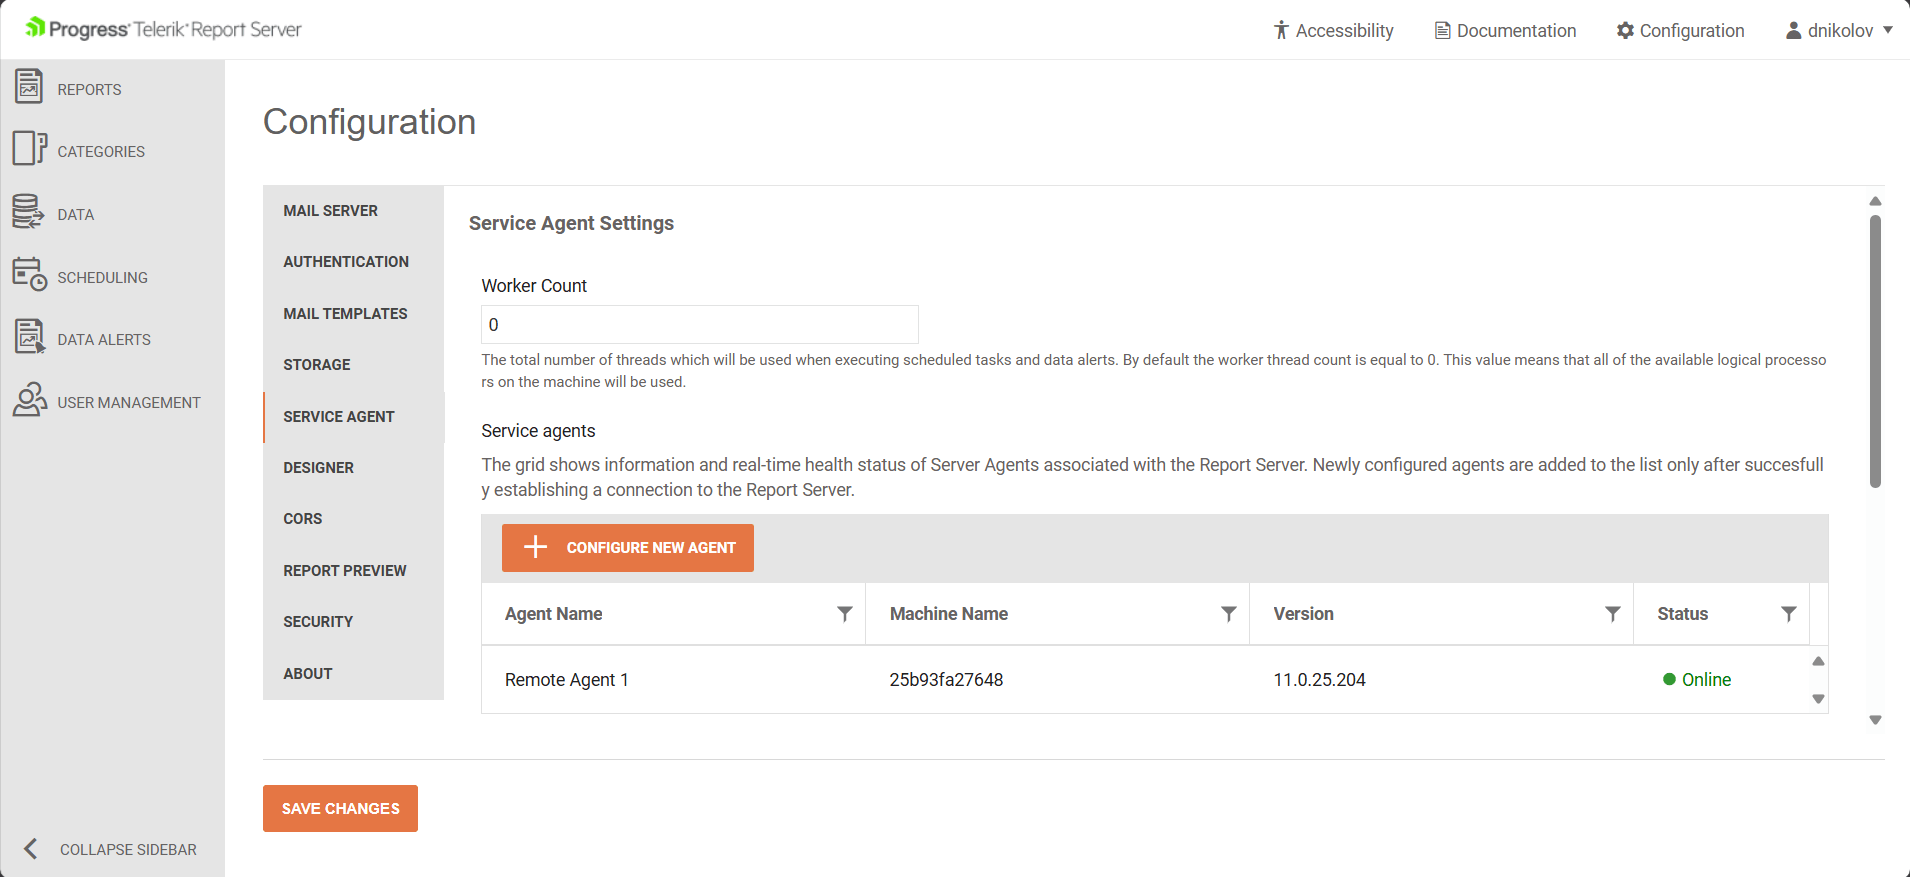Screen dimensions: 1910x877
Task: Open the Designer tab
Action: [x=353, y=467]
